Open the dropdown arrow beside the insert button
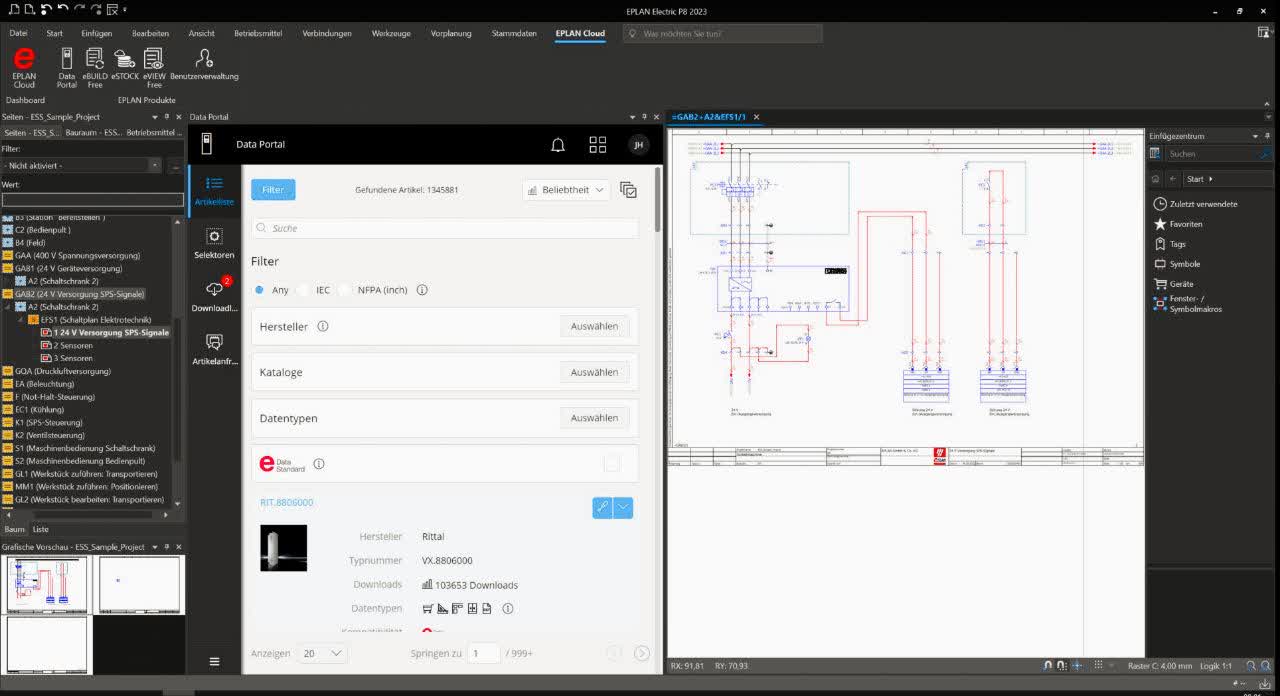Viewport: 1280px width, 696px height. click(623, 507)
